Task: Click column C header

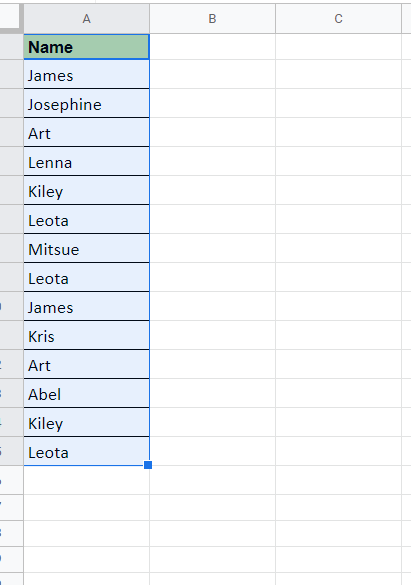Action: [338, 19]
